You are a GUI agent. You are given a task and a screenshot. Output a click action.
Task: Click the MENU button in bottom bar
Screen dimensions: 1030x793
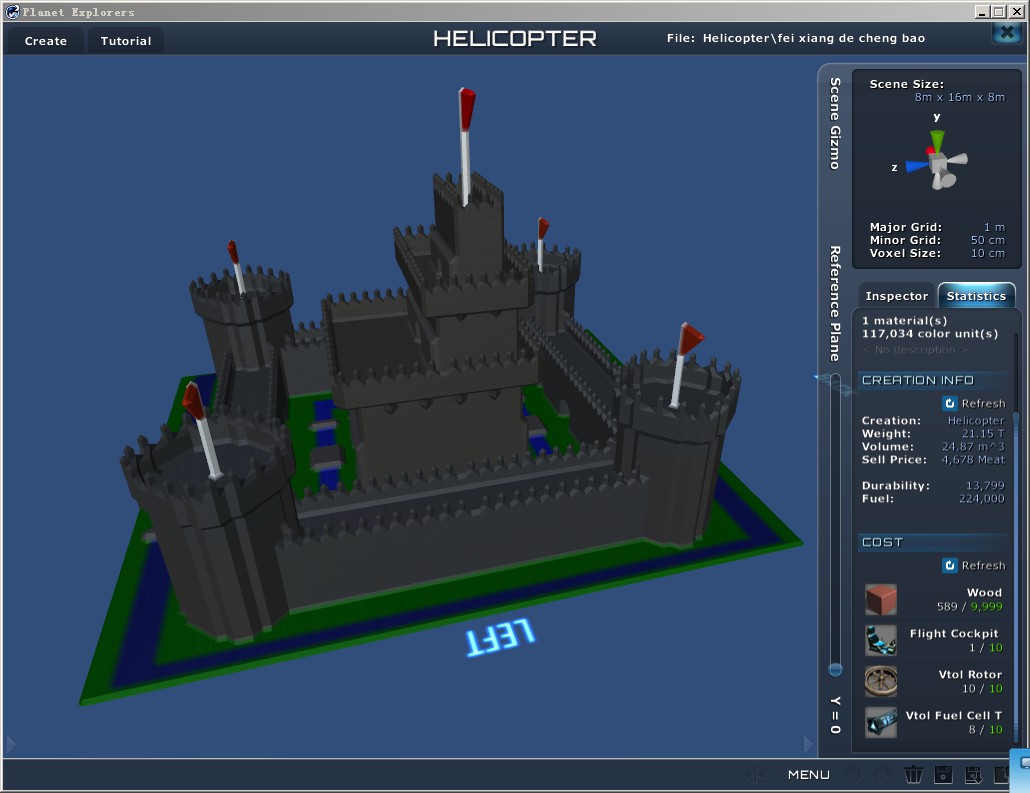tap(809, 775)
